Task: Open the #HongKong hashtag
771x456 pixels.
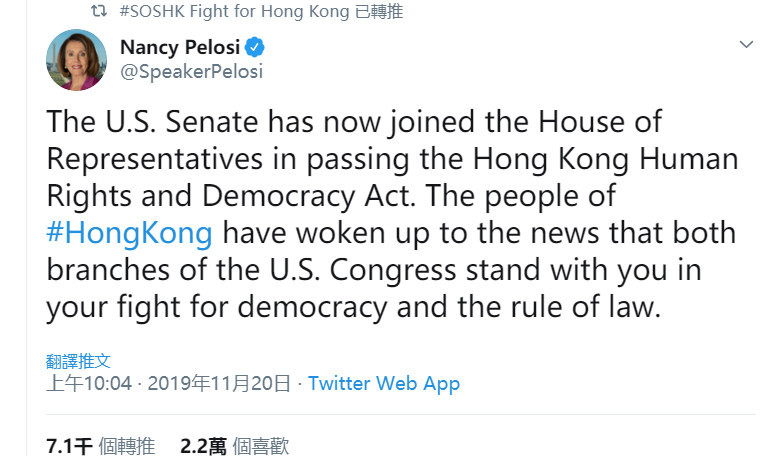Action: pos(129,233)
